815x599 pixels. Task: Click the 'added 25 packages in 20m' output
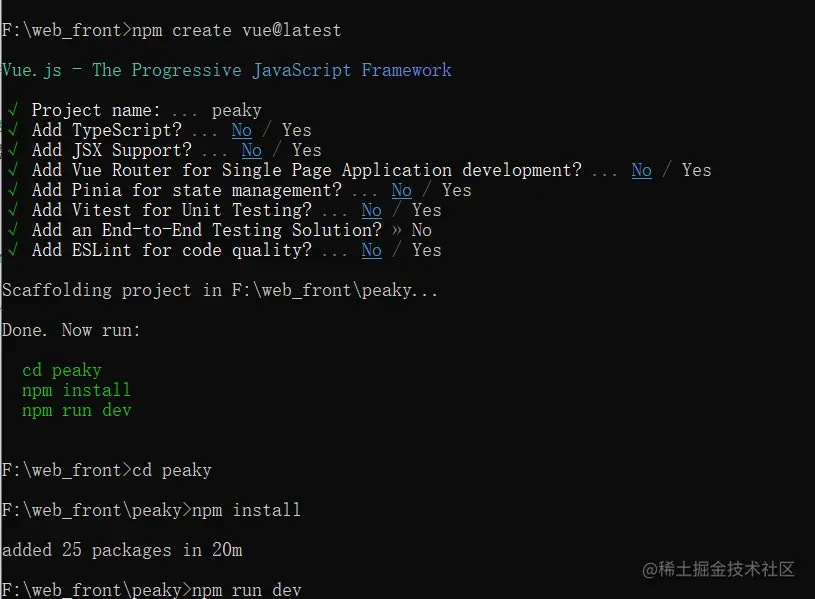point(122,550)
